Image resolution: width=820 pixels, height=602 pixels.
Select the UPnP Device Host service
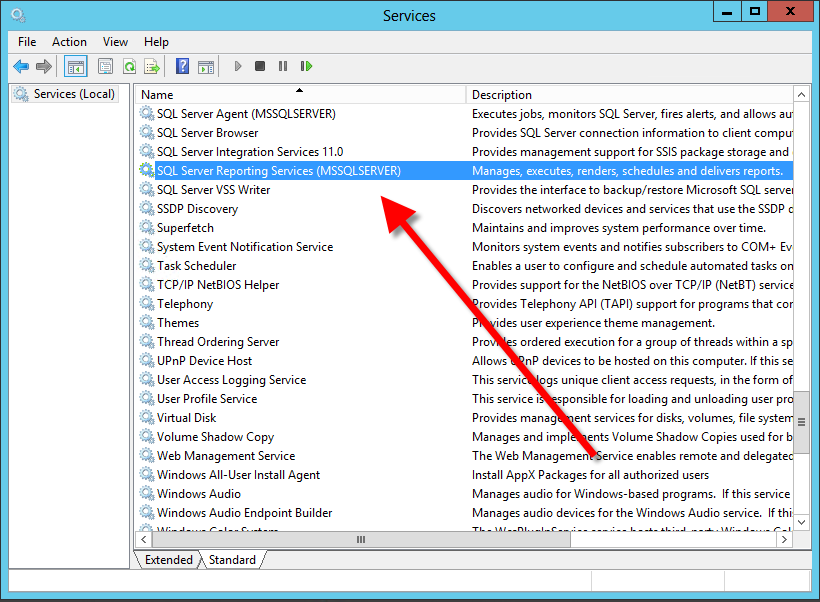[204, 360]
